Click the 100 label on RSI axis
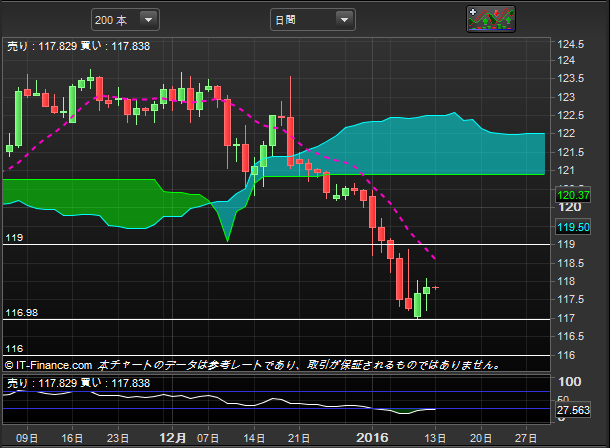The width and height of the screenshot is (610, 448). (x=570, y=382)
